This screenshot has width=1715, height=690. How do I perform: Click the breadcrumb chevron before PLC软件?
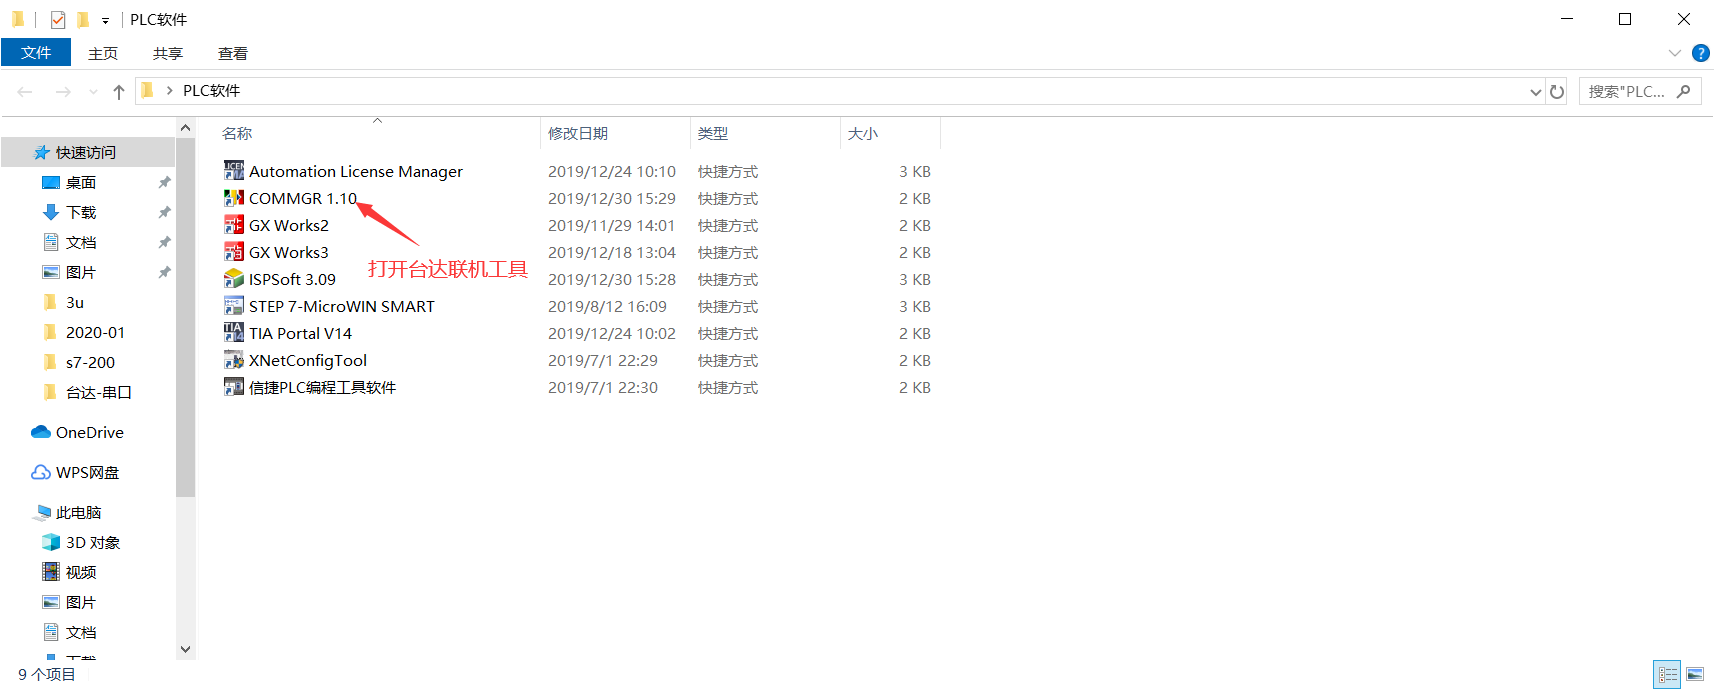(x=169, y=91)
